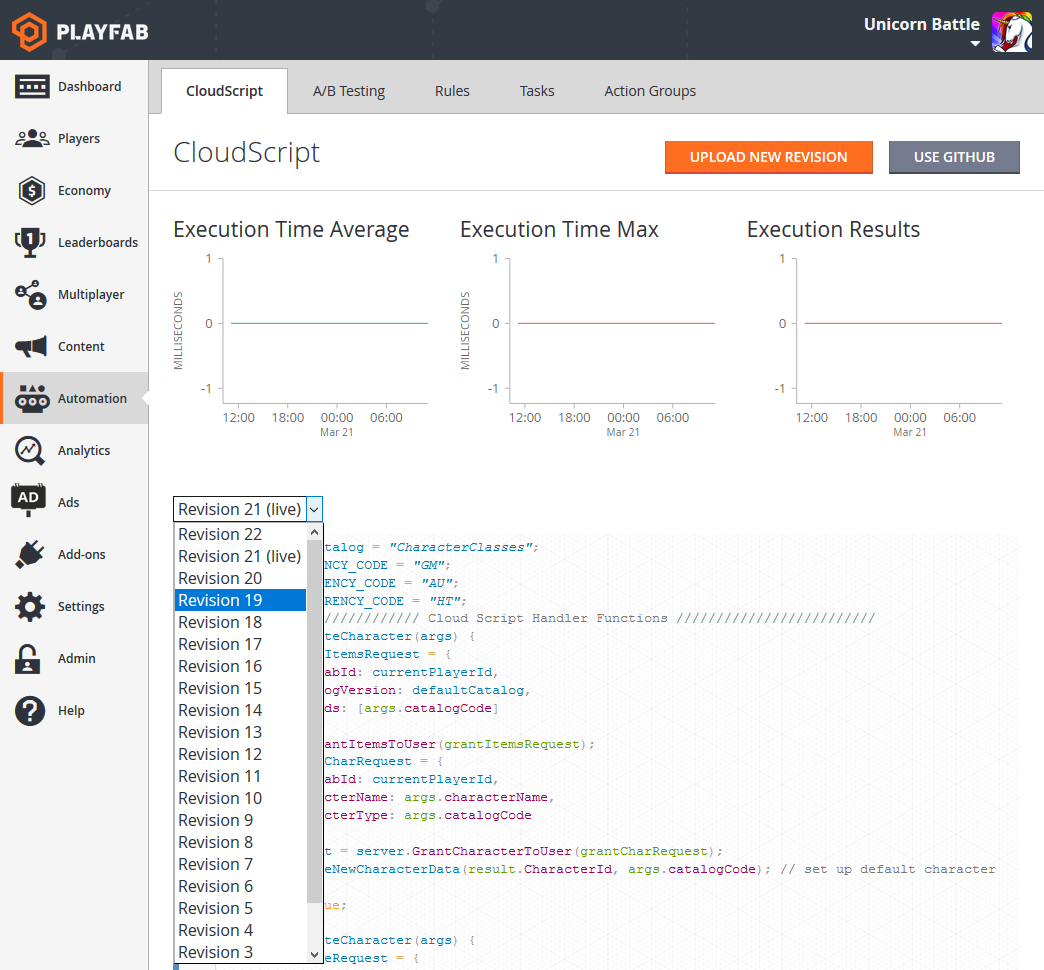This screenshot has height=970, width=1044.
Task: Click the Admin padlock icon
Action: click(x=28, y=658)
